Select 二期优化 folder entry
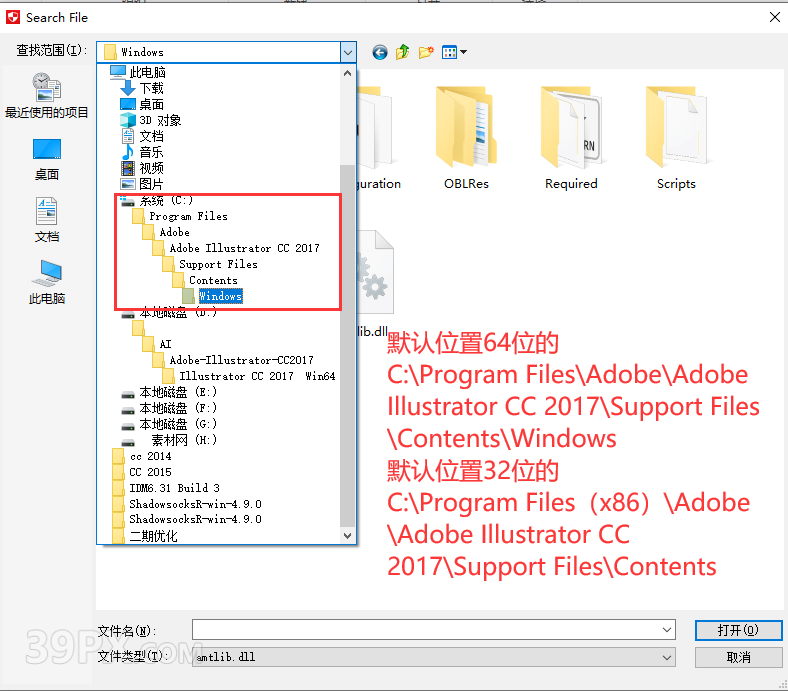Viewport: 788px width, 691px height. tap(145, 536)
